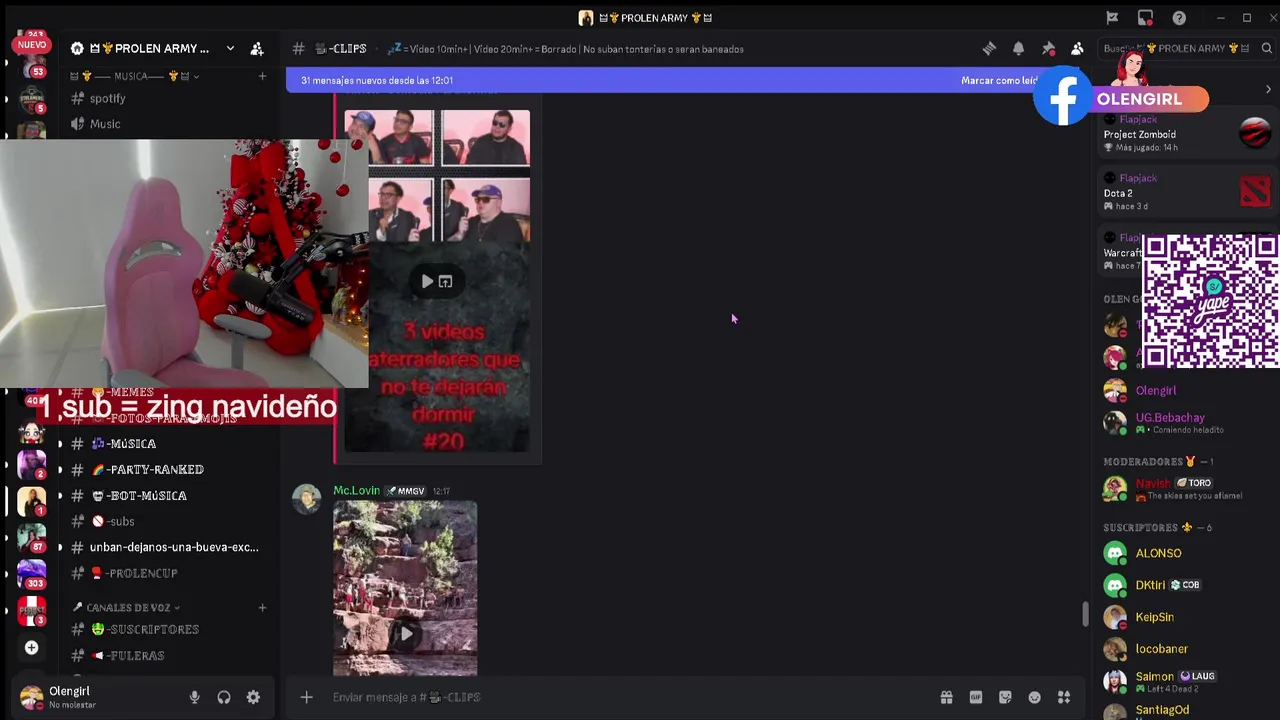This screenshot has width=1280, height=720.
Task: Play the Mc.Lovin video attachment
Action: pyautogui.click(x=405, y=634)
